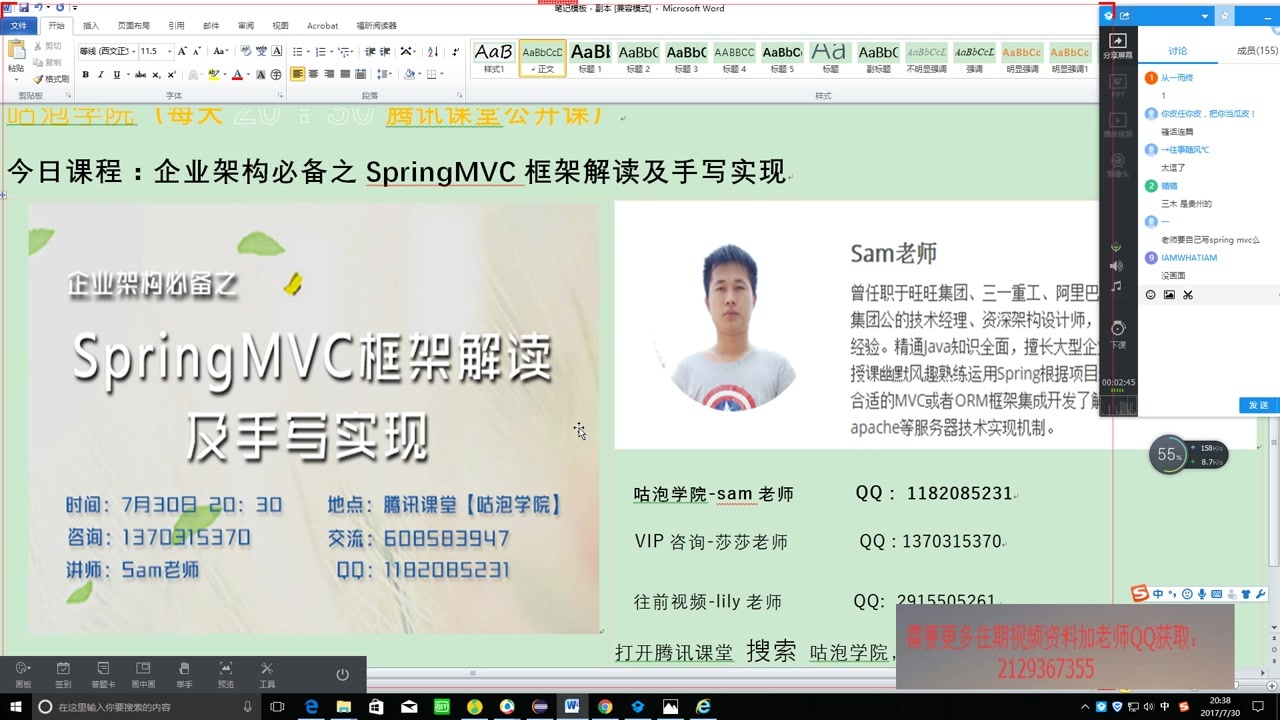Image resolution: width=1280 pixels, height=720 pixels.
Task: Toggle Justify paragraph alignment
Action: (x=345, y=74)
